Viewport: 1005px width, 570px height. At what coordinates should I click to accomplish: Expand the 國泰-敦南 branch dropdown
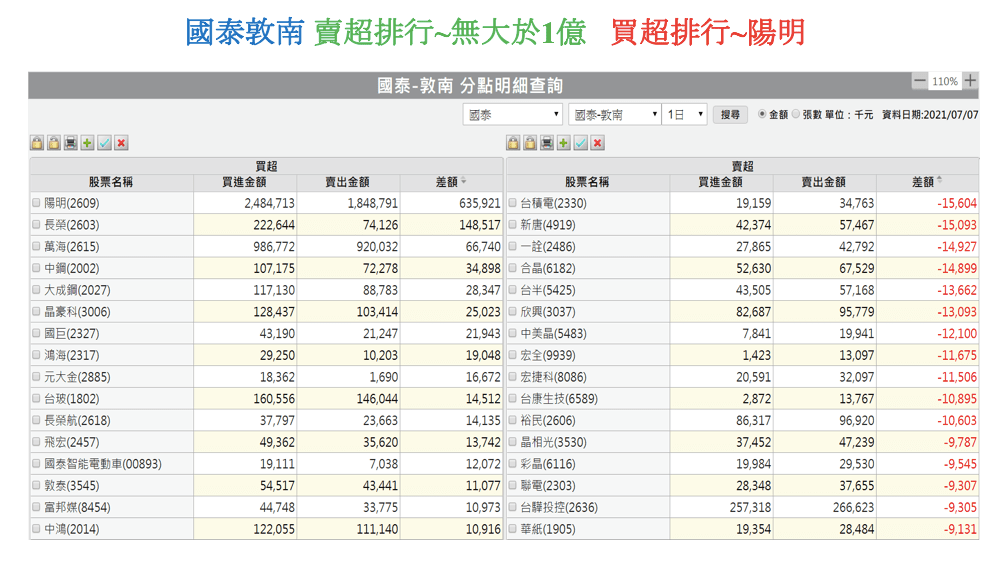pos(614,115)
